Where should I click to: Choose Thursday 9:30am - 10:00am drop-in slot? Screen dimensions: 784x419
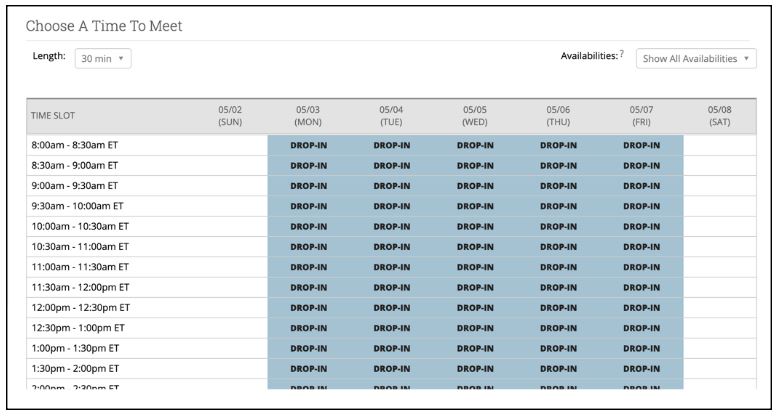558,206
